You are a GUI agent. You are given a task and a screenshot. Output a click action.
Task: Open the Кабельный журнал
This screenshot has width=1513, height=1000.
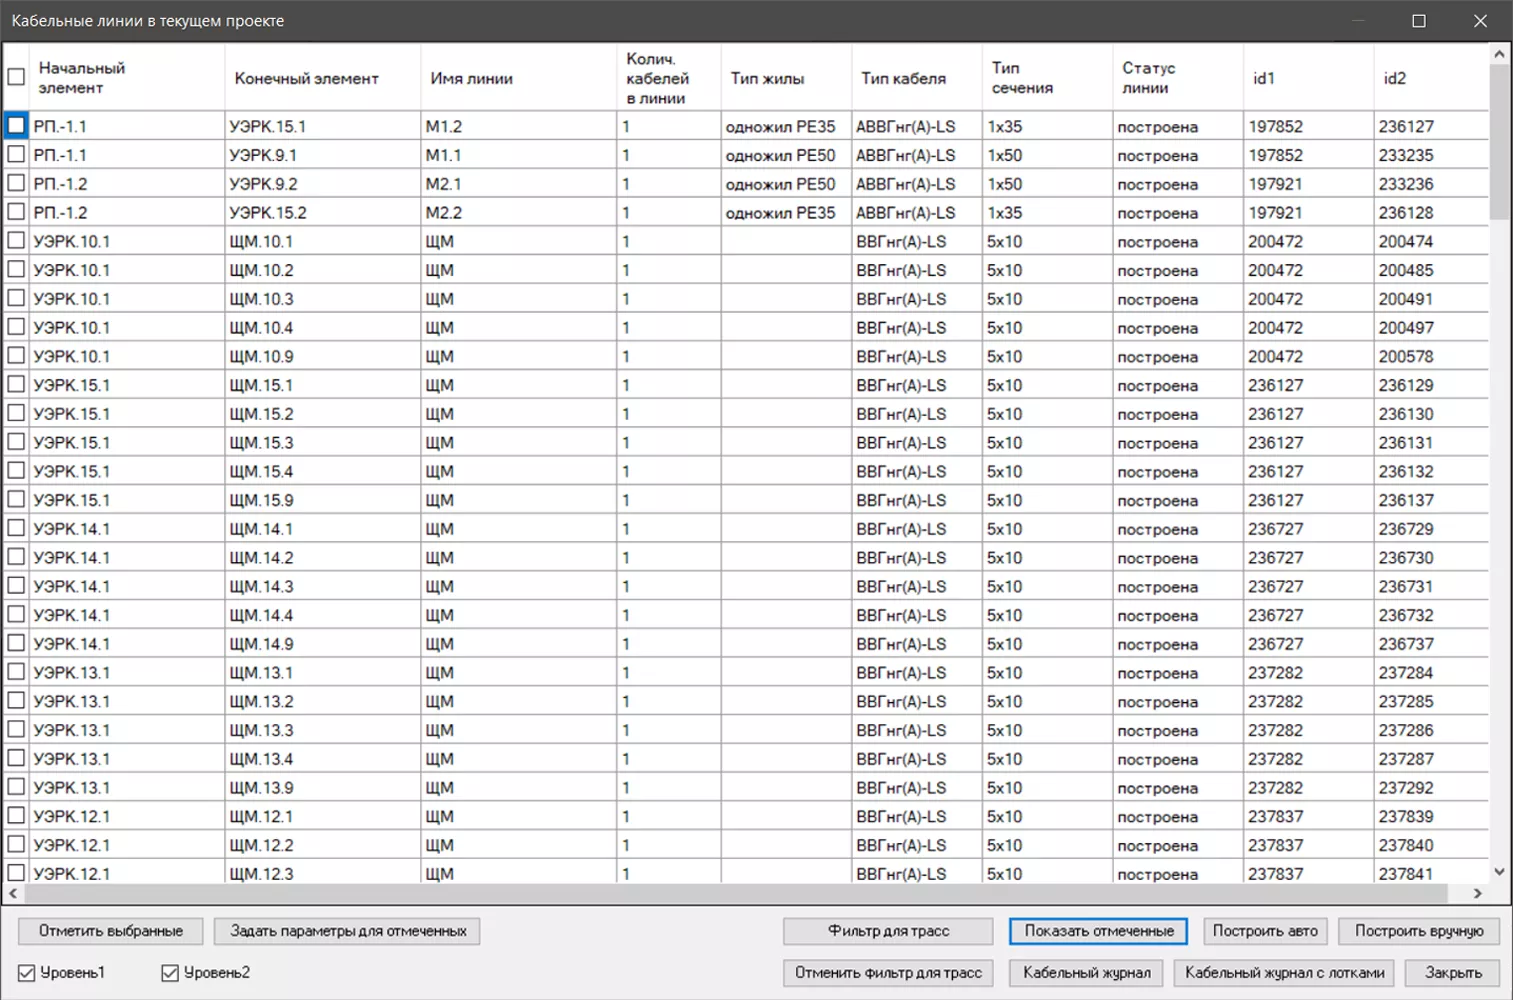pos(1087,972)
